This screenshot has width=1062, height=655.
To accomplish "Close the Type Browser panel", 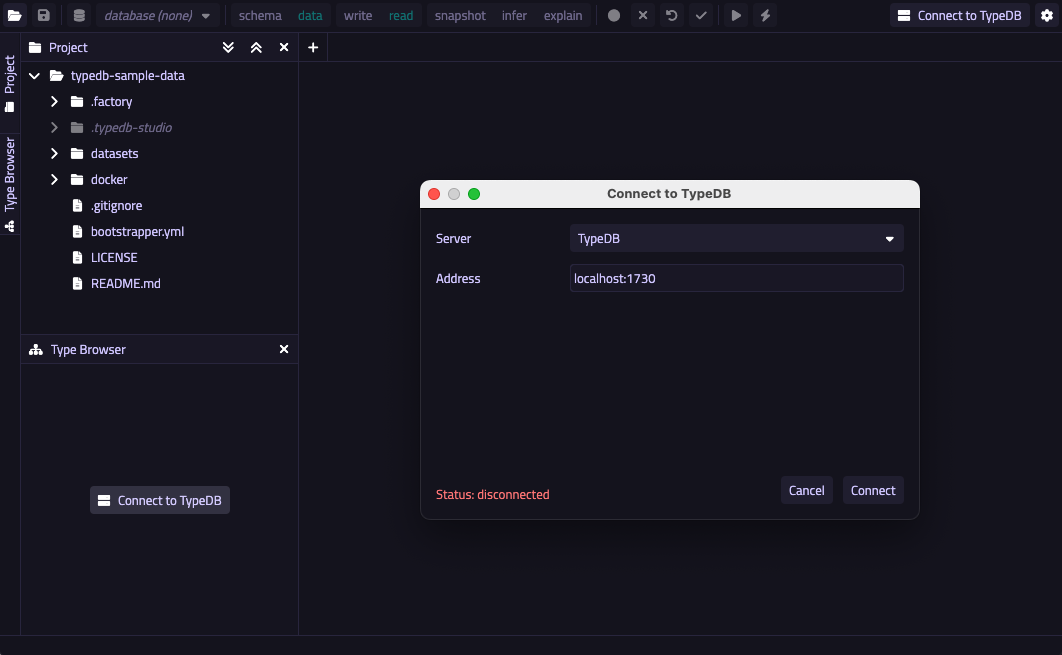I will click(x=284, y=350).
